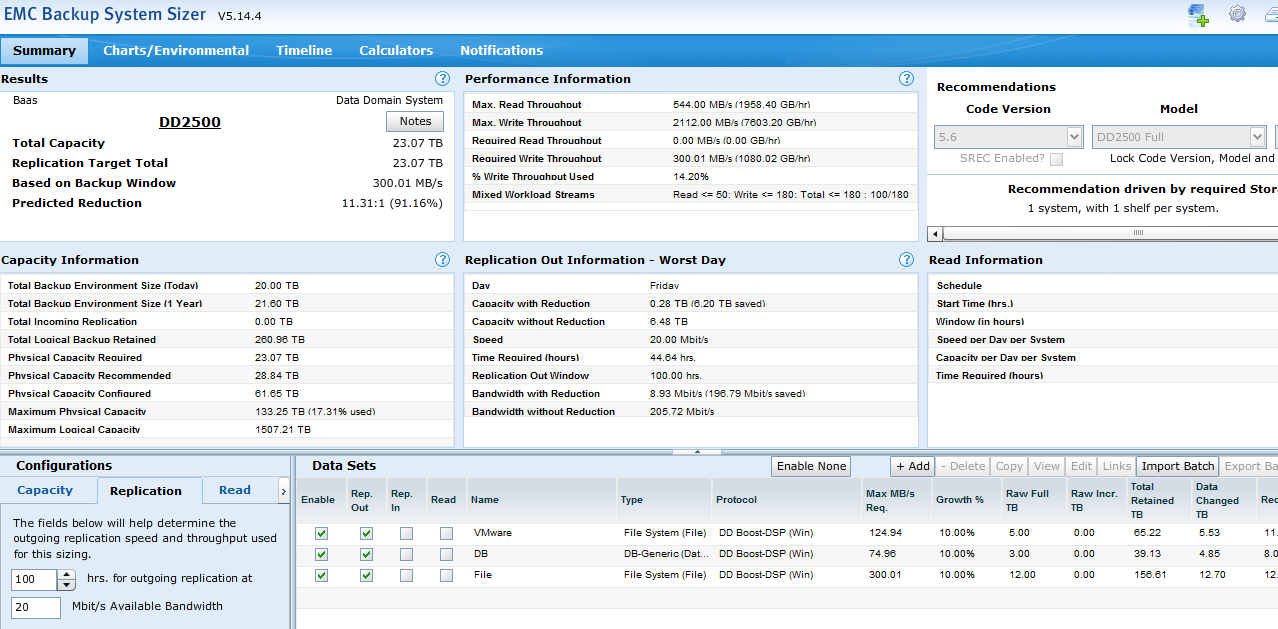
Task: Uncheck Enable for the File data set
Action: point(321,575)
